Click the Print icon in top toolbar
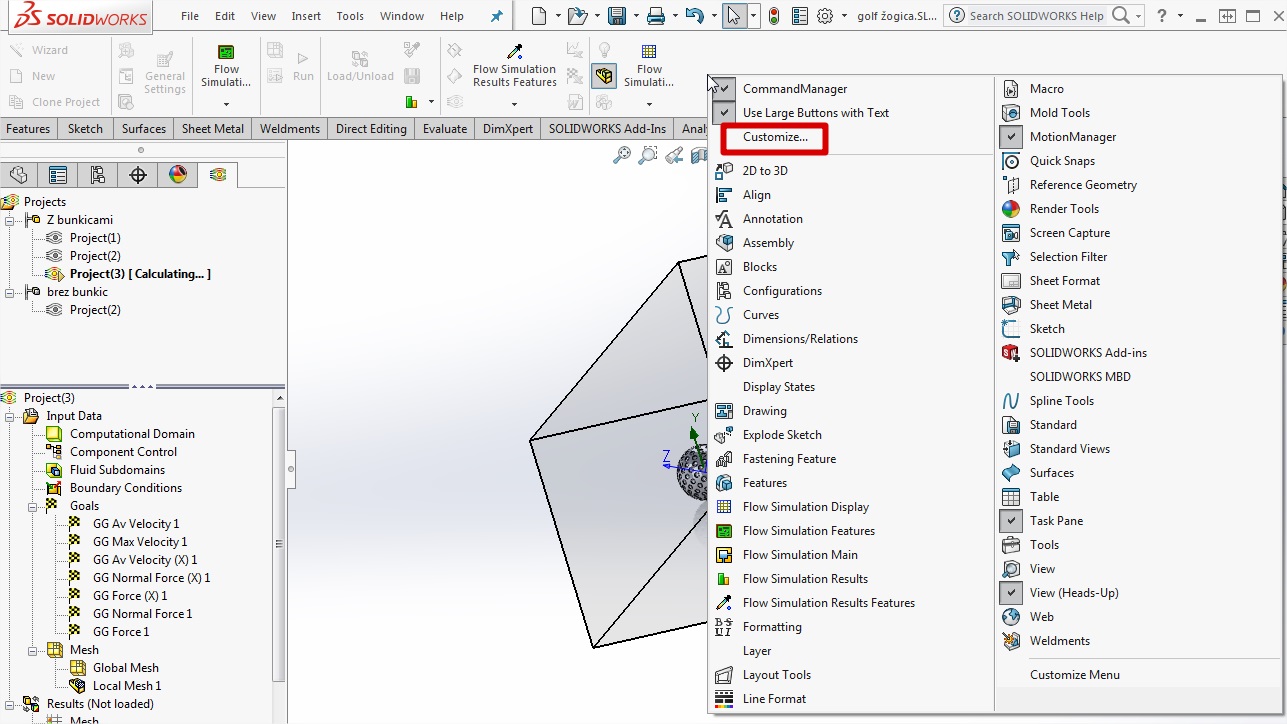The width and height of the screenshot is (1287, 724). [655, 16]
